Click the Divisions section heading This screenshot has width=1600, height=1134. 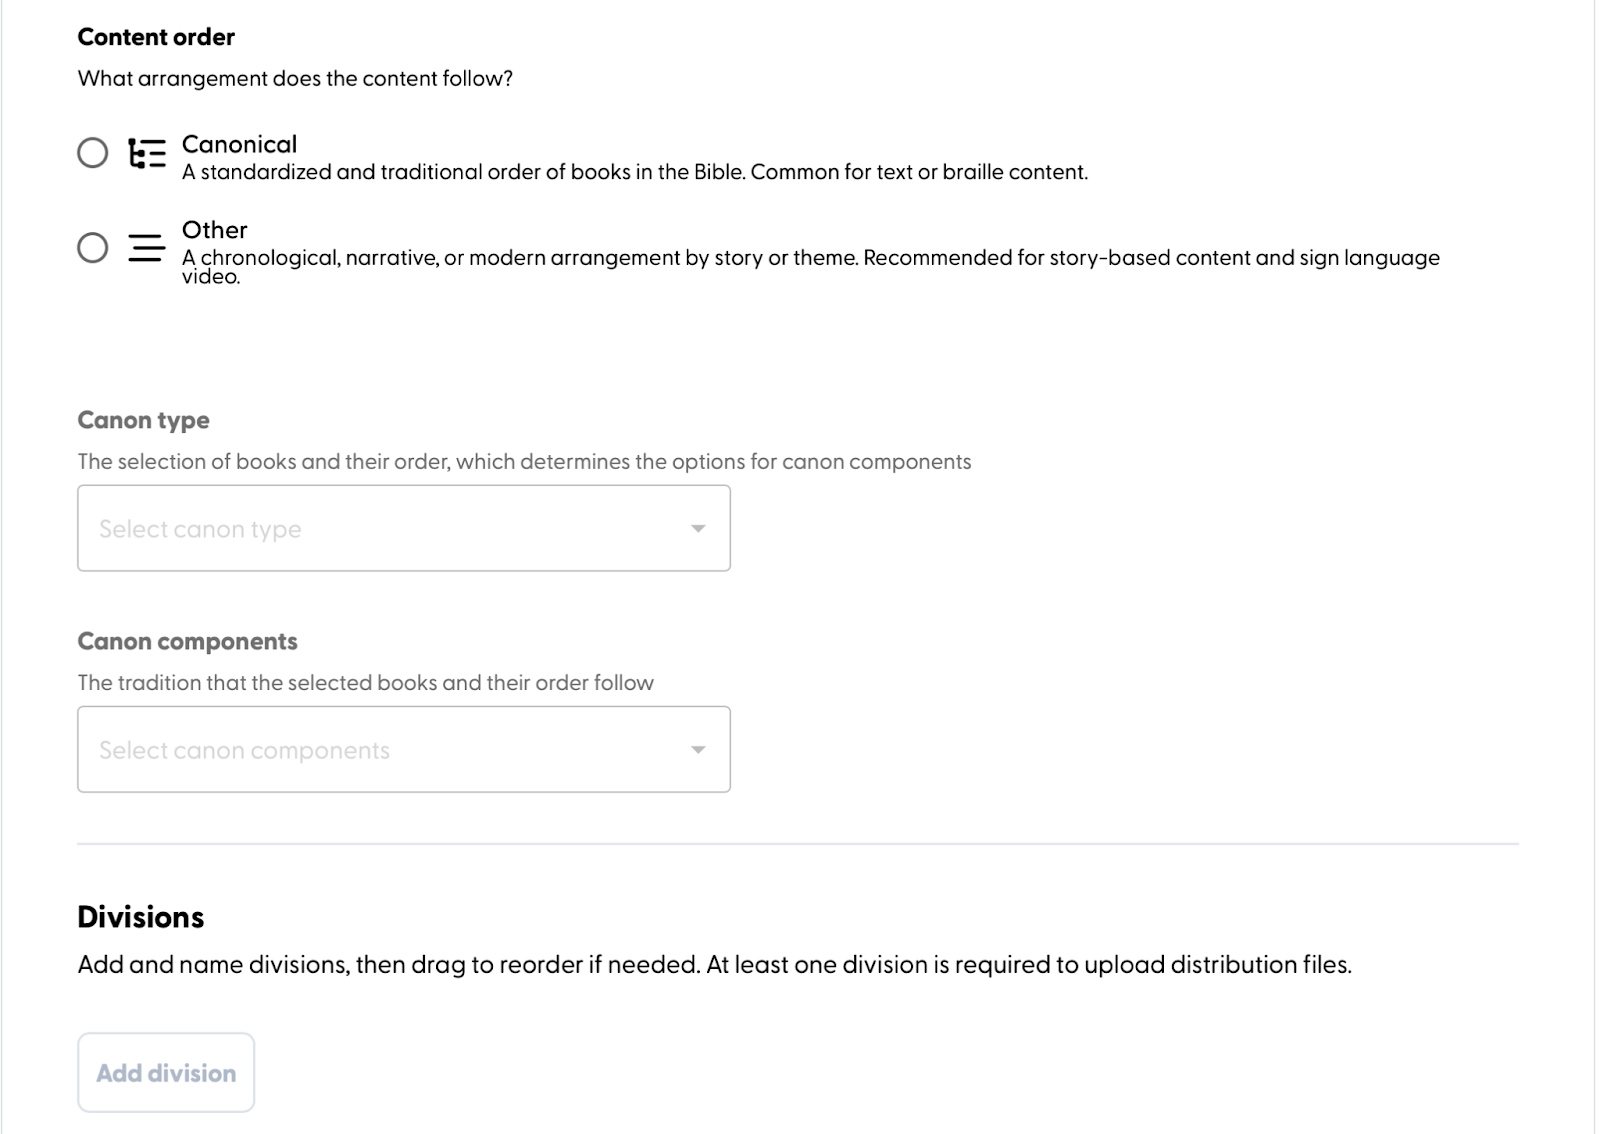click(x=141, y=917)
